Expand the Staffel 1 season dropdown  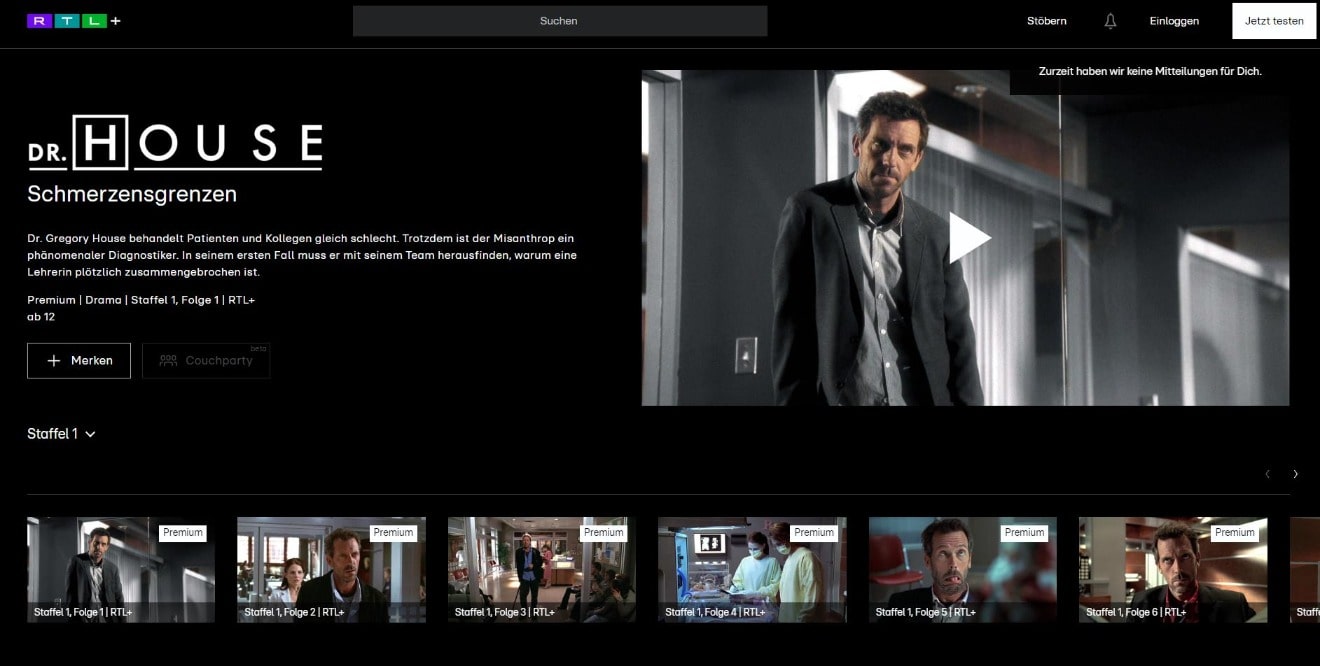point(61,434)
